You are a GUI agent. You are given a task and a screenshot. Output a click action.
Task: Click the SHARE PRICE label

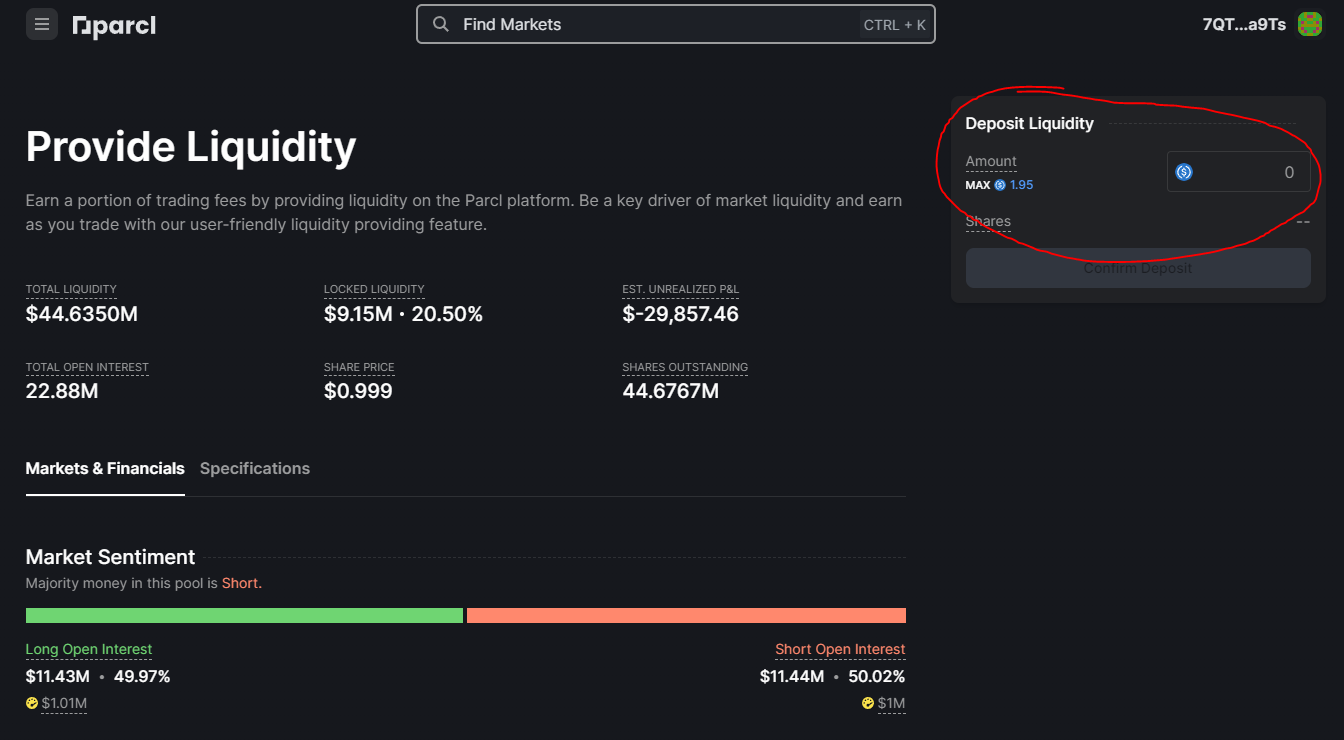click(359, 367)
